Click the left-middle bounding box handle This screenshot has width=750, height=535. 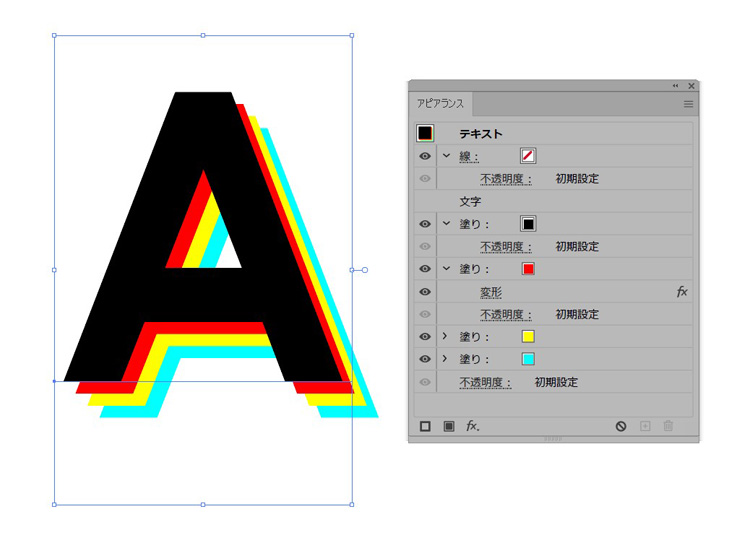point(54,270)
